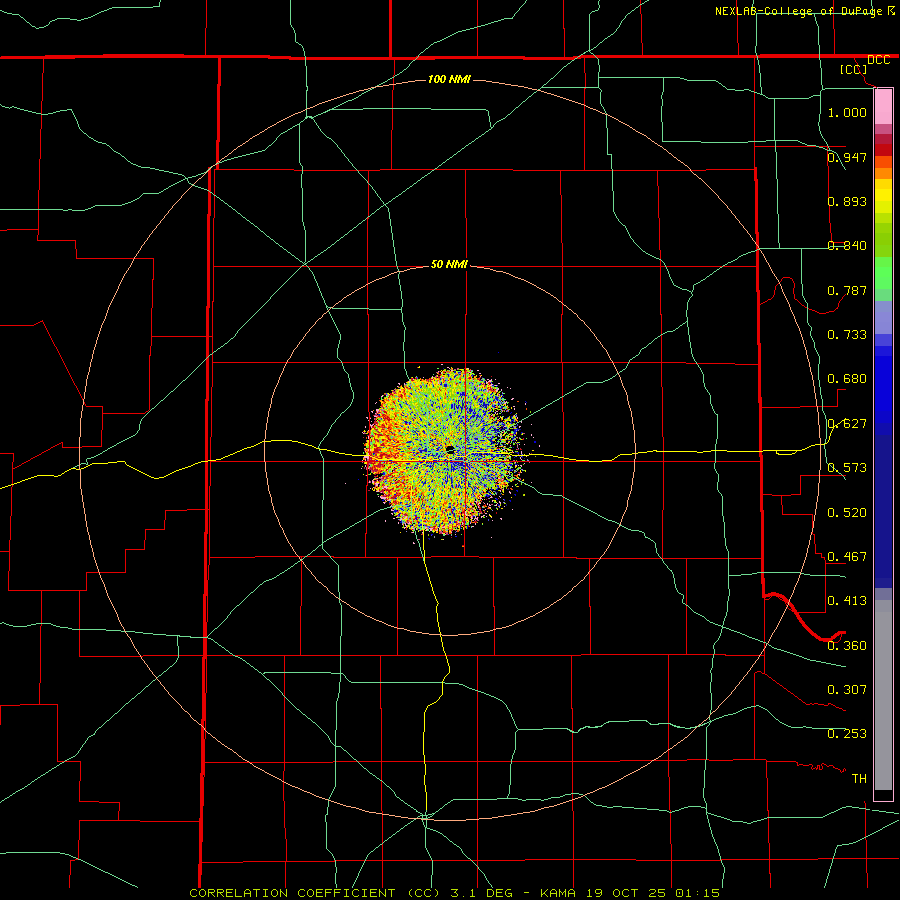Screen dimensions: 900x900
Task: Click the 0.733 legend value
Action: 847,335
